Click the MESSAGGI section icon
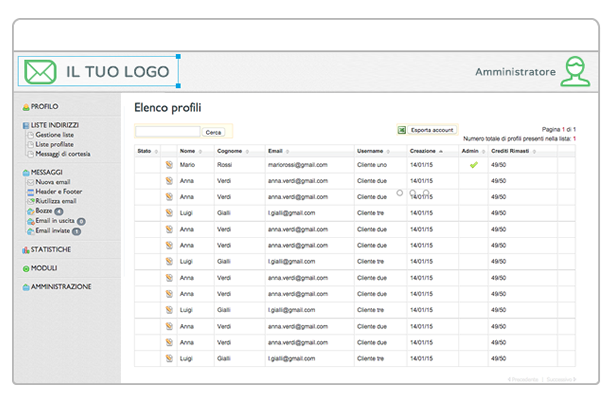This screenshot has width=611, height=400. (26, 173)
